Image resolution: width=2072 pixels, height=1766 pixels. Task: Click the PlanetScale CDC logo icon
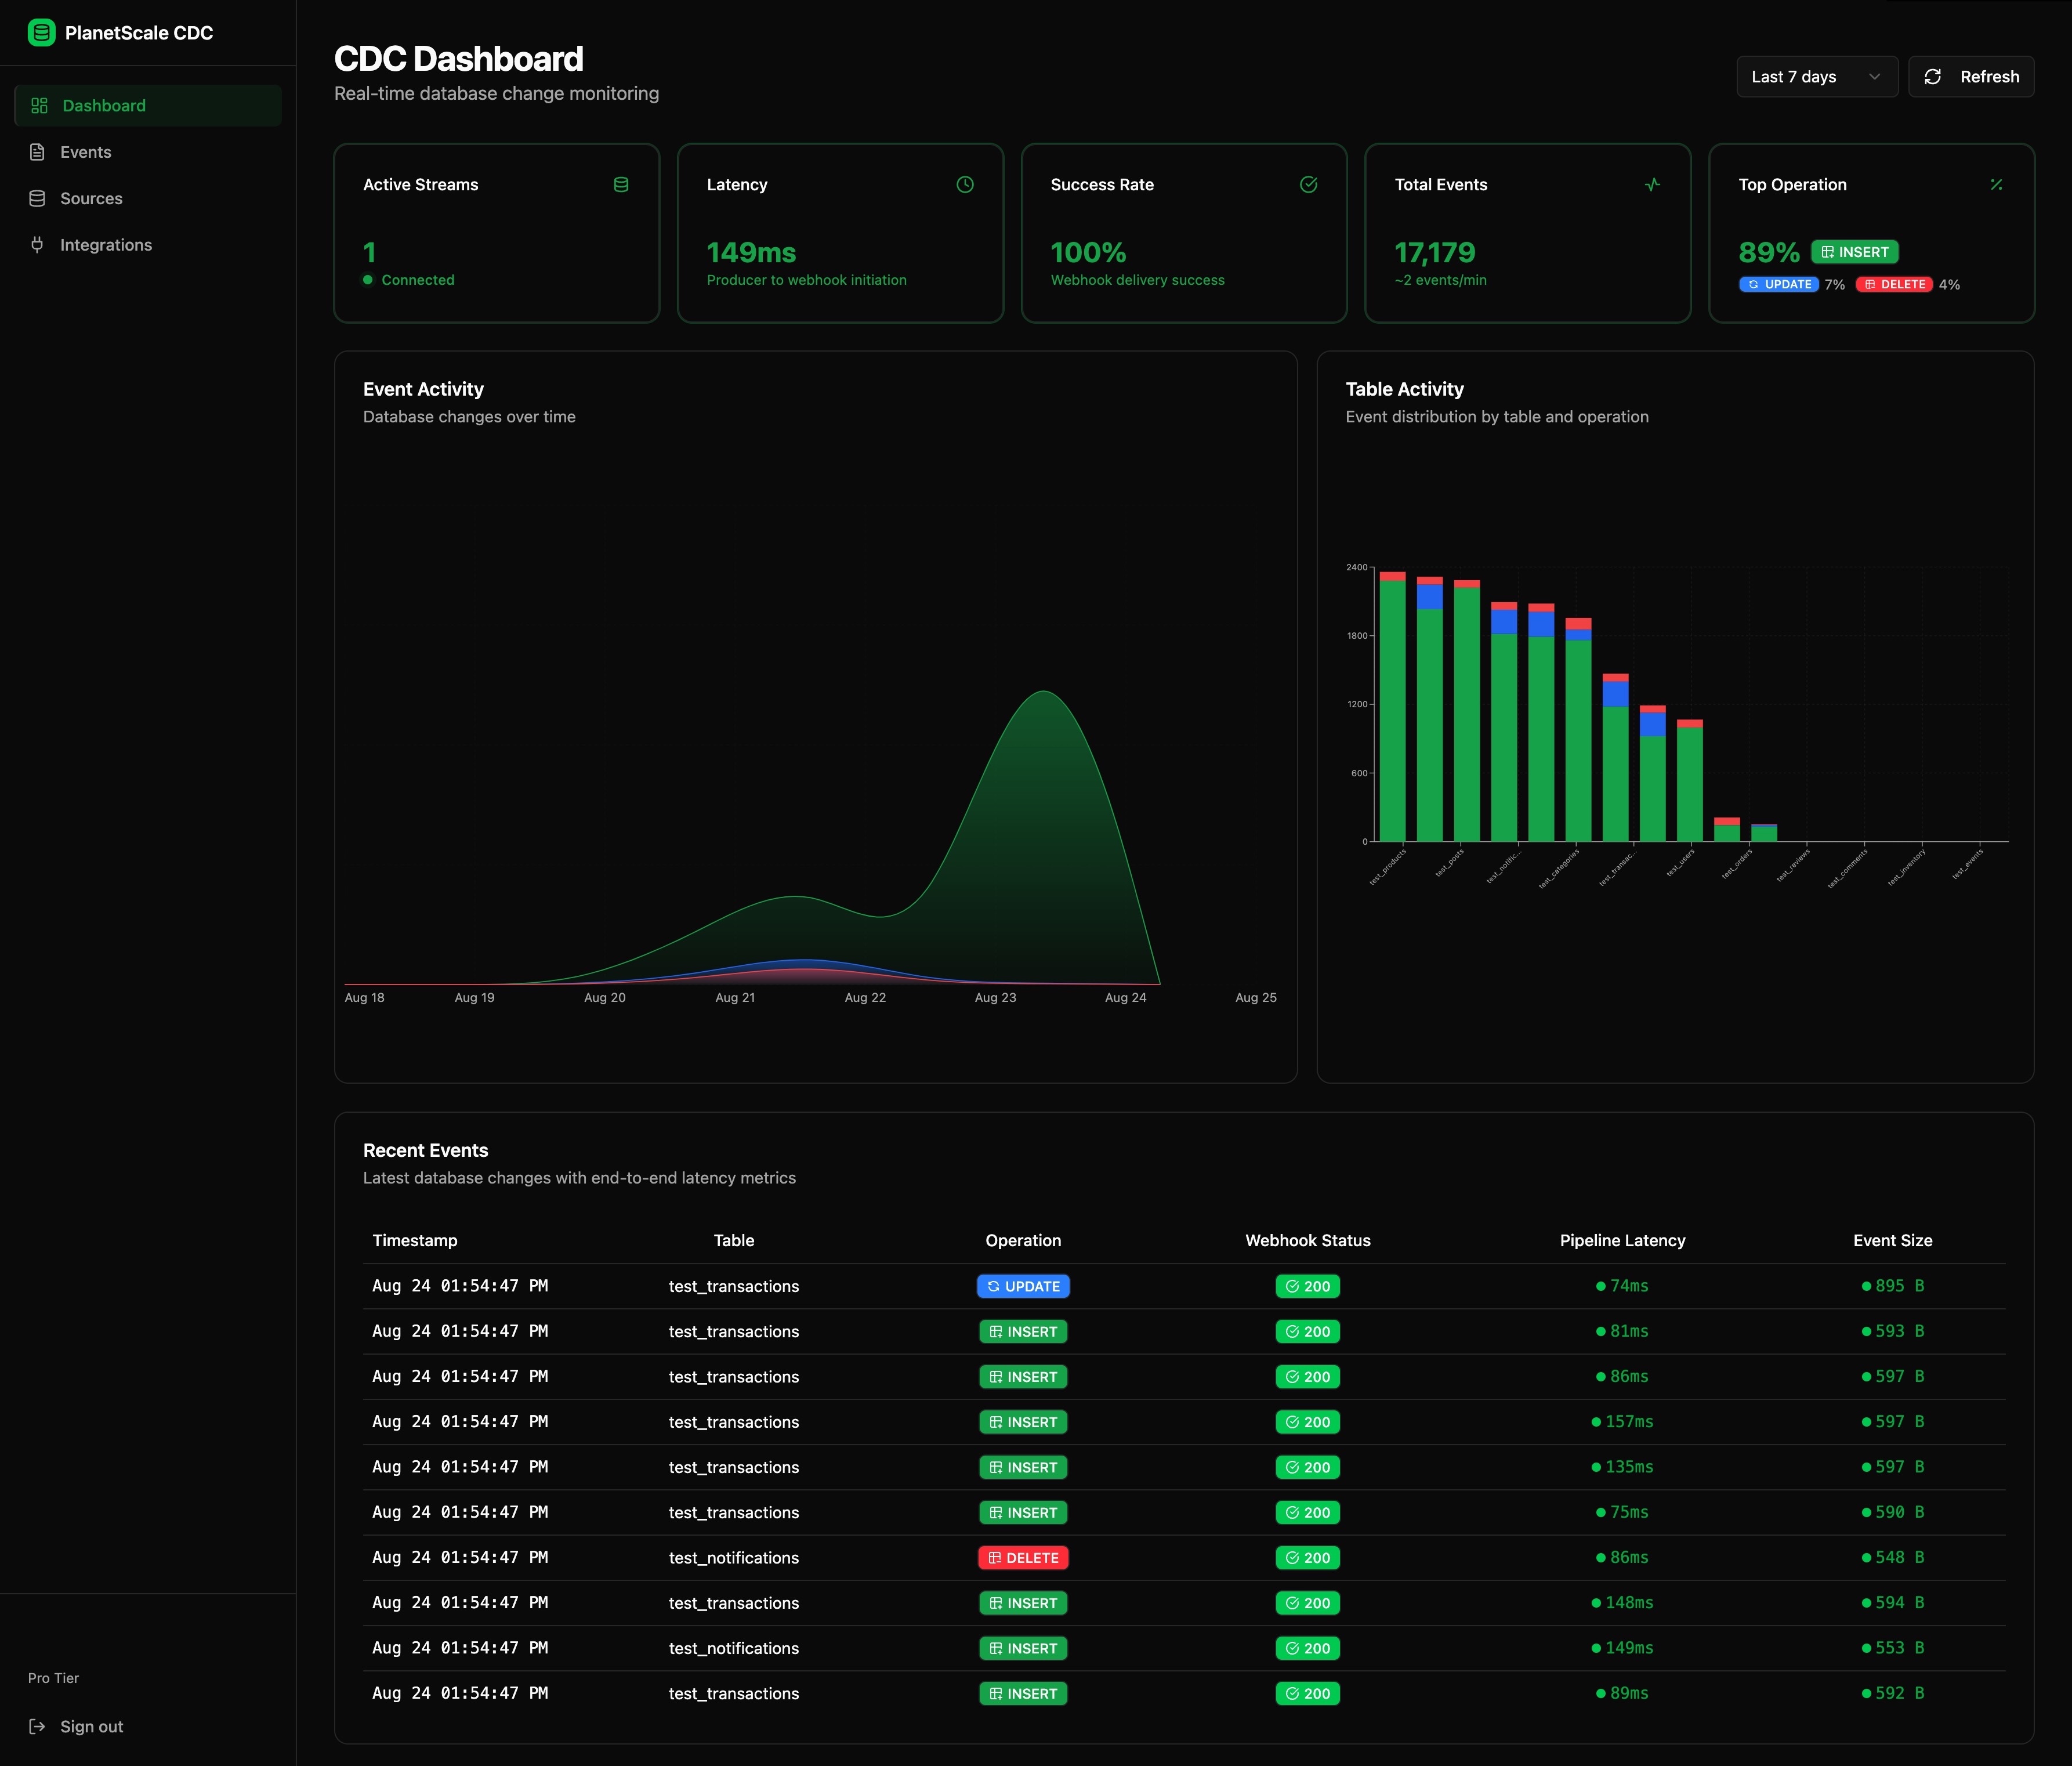point(41,32)
